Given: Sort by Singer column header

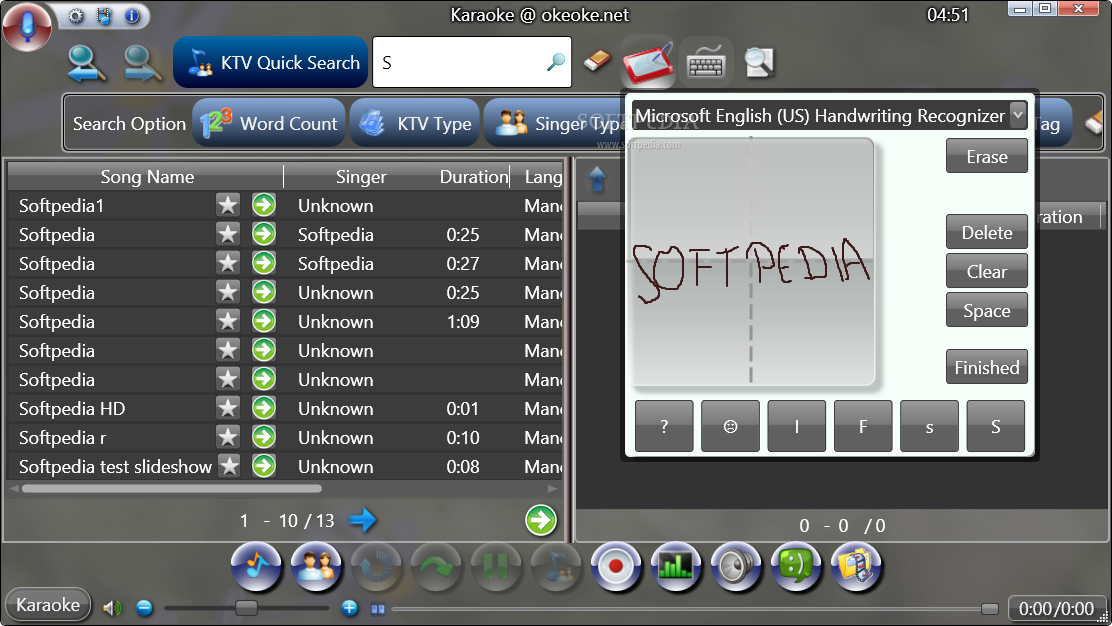Looking at the screenshot, I should tap(361, 177).
